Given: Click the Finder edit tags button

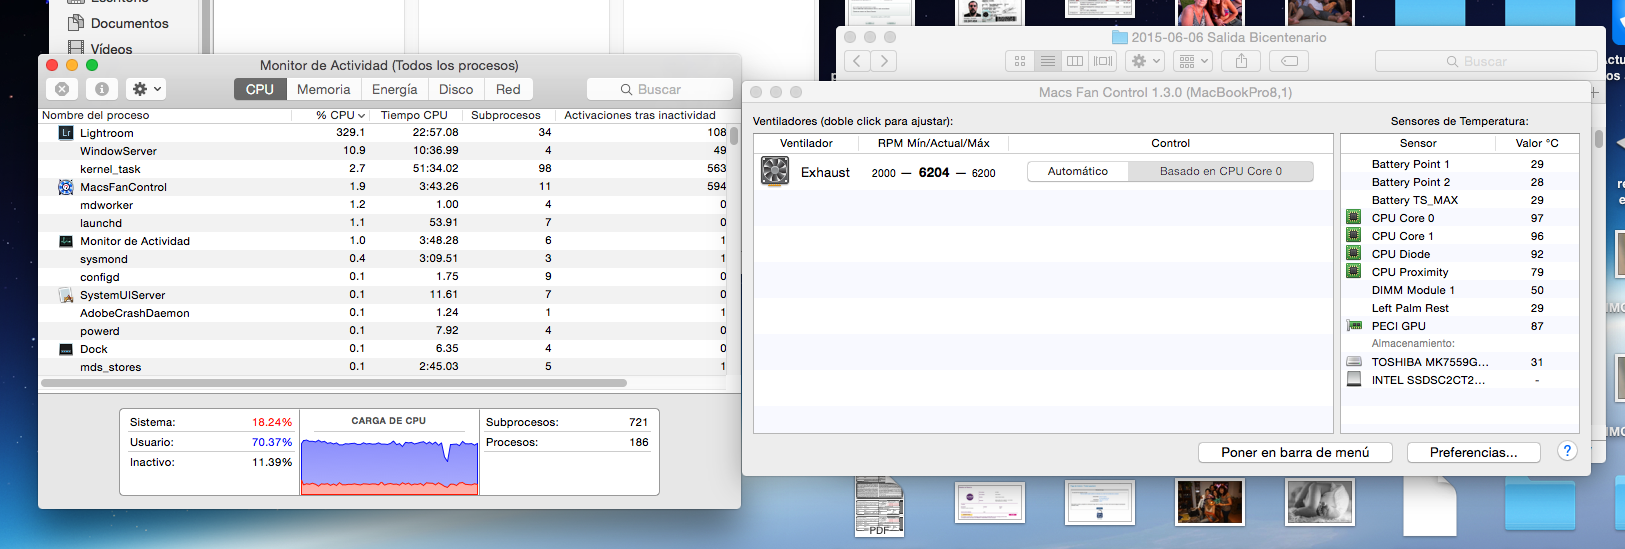Looking at the screenshot, I should click(x=1290, y=61).
